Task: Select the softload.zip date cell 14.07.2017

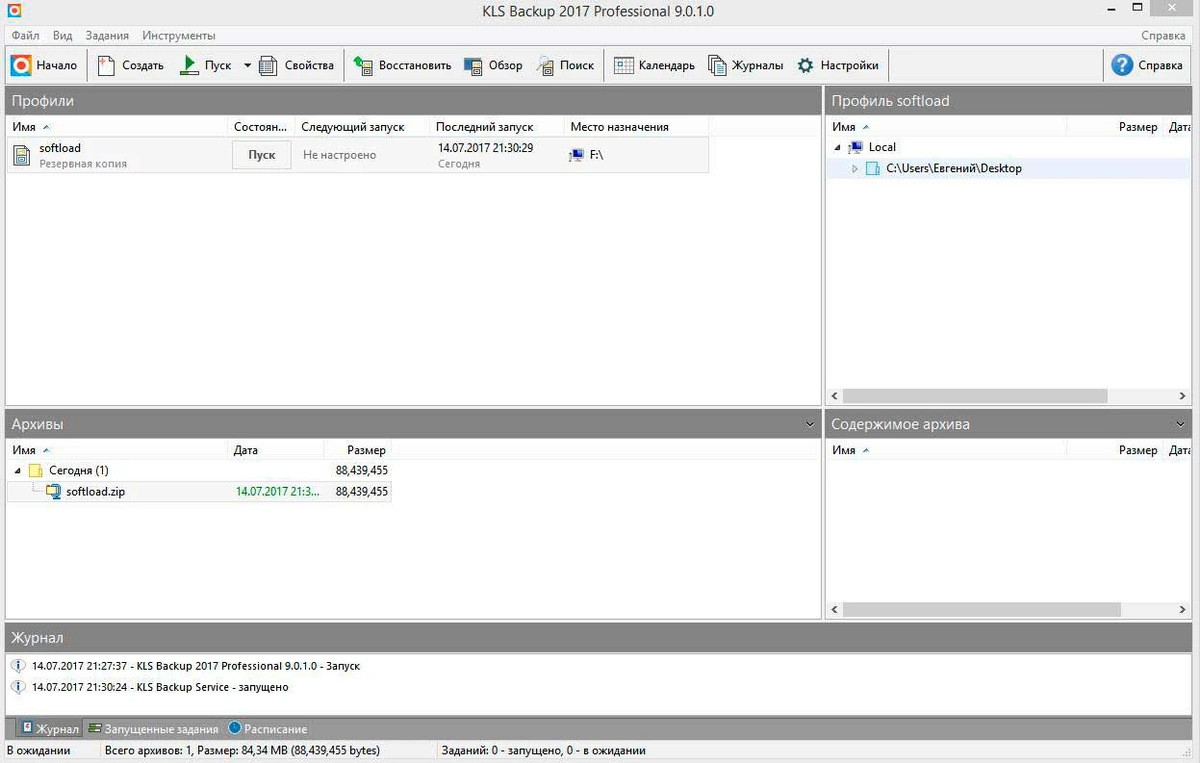Action: point(278,492)
